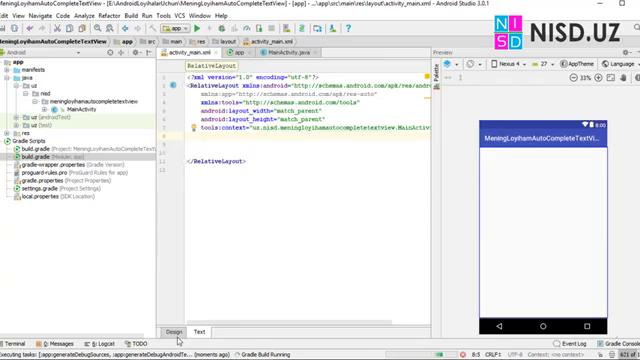Screen dimensions: 640x360
Task: Switch to MainActivity.java editor tab
Action: (289, 53)
